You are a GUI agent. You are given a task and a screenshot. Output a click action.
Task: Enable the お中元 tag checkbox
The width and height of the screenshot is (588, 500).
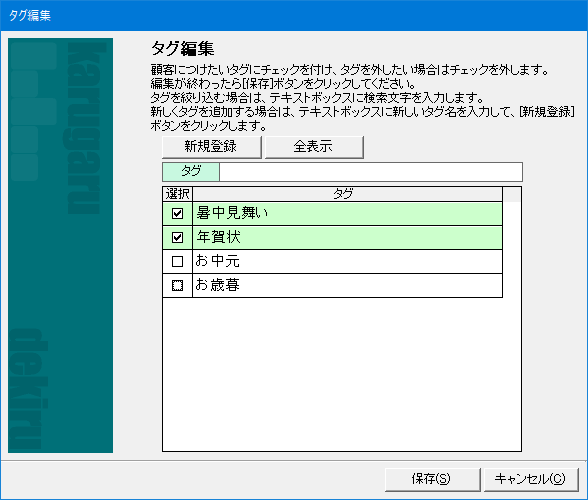[177, 261]
